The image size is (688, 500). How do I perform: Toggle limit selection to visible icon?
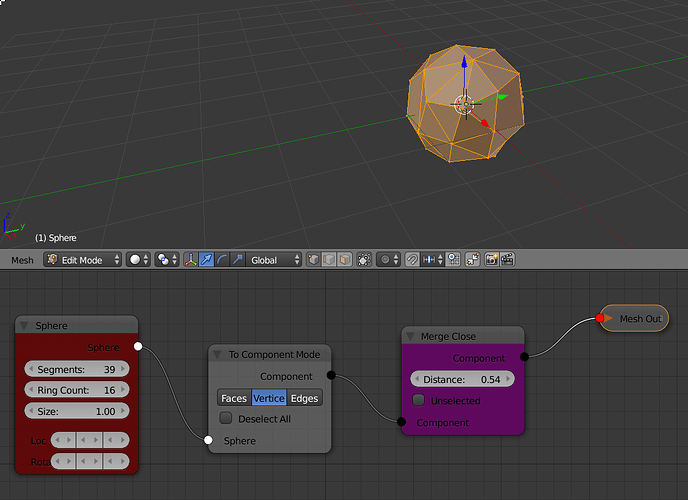[364, 260]
